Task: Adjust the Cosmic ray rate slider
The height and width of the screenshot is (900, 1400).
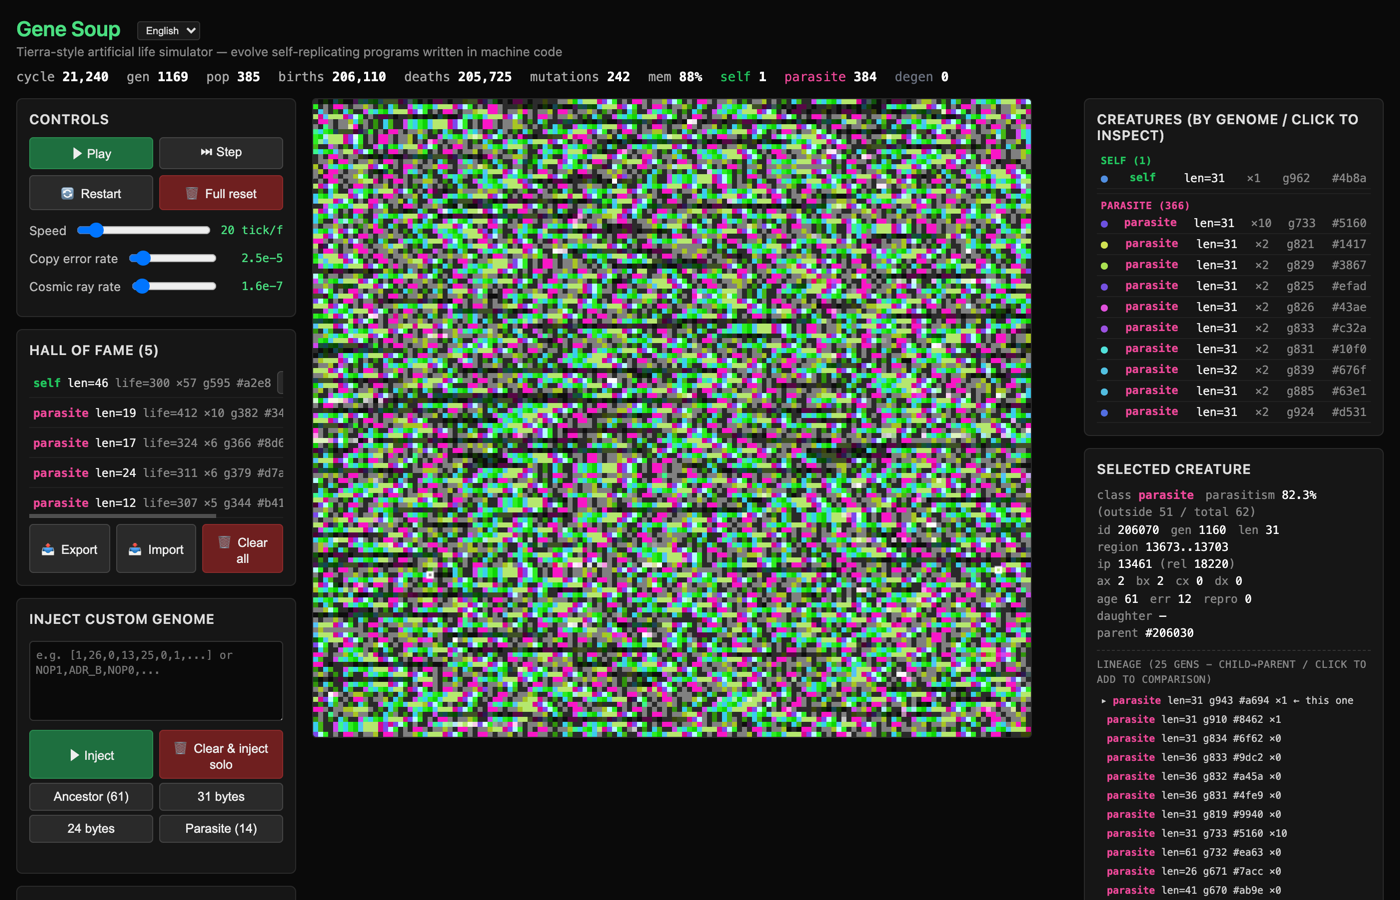Action: pyautogui.click(x=173, y=286)
